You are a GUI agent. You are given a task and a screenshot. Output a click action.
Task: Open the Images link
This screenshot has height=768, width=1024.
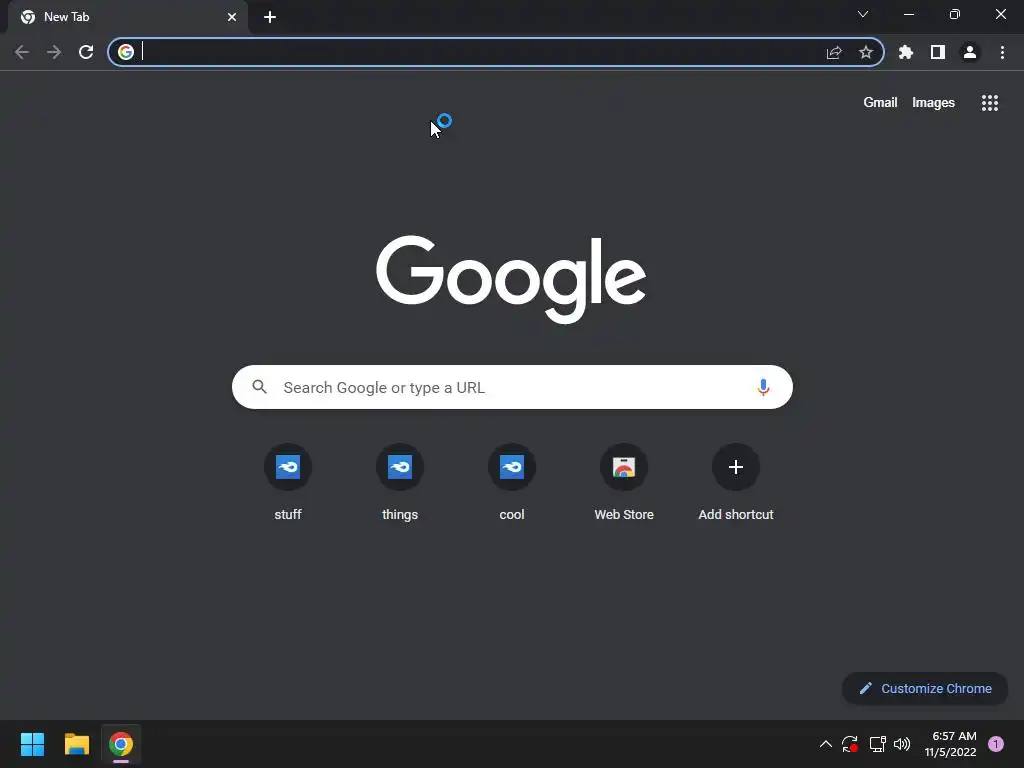pos(933,103)
